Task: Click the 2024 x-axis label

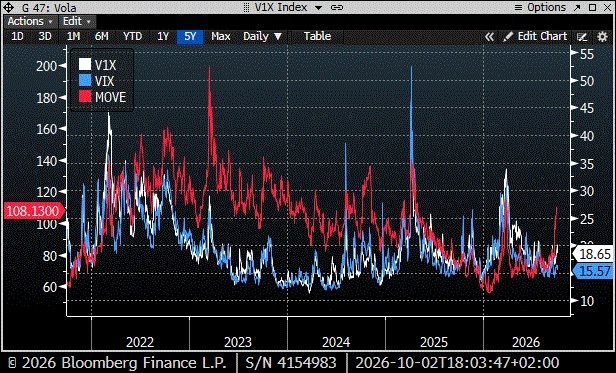Action: (336, 342)
